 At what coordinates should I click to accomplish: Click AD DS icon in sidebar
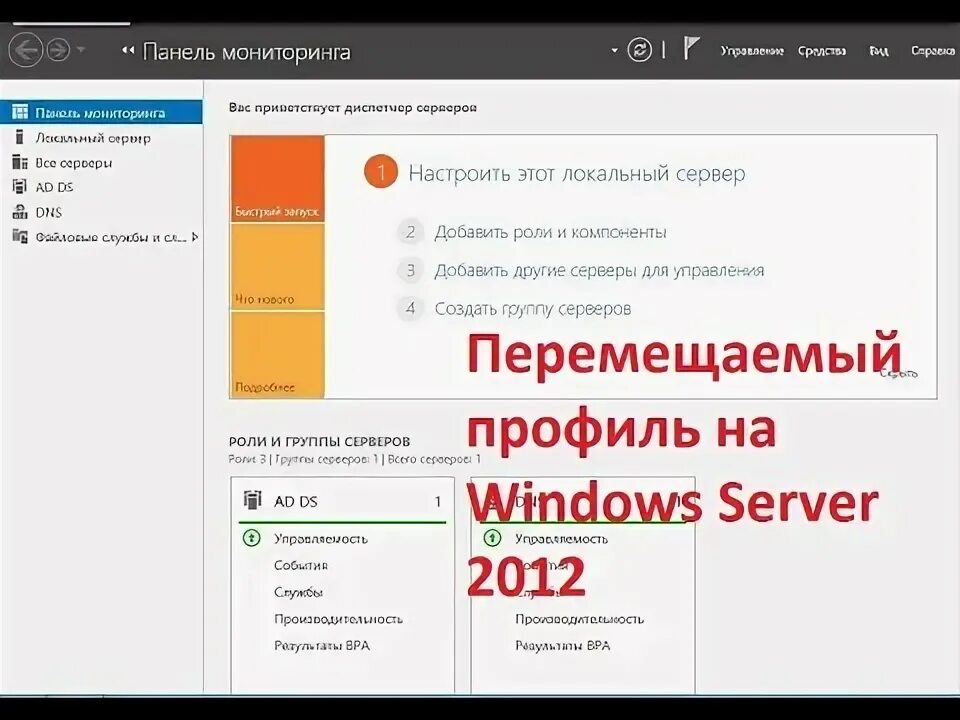[20, 187]
